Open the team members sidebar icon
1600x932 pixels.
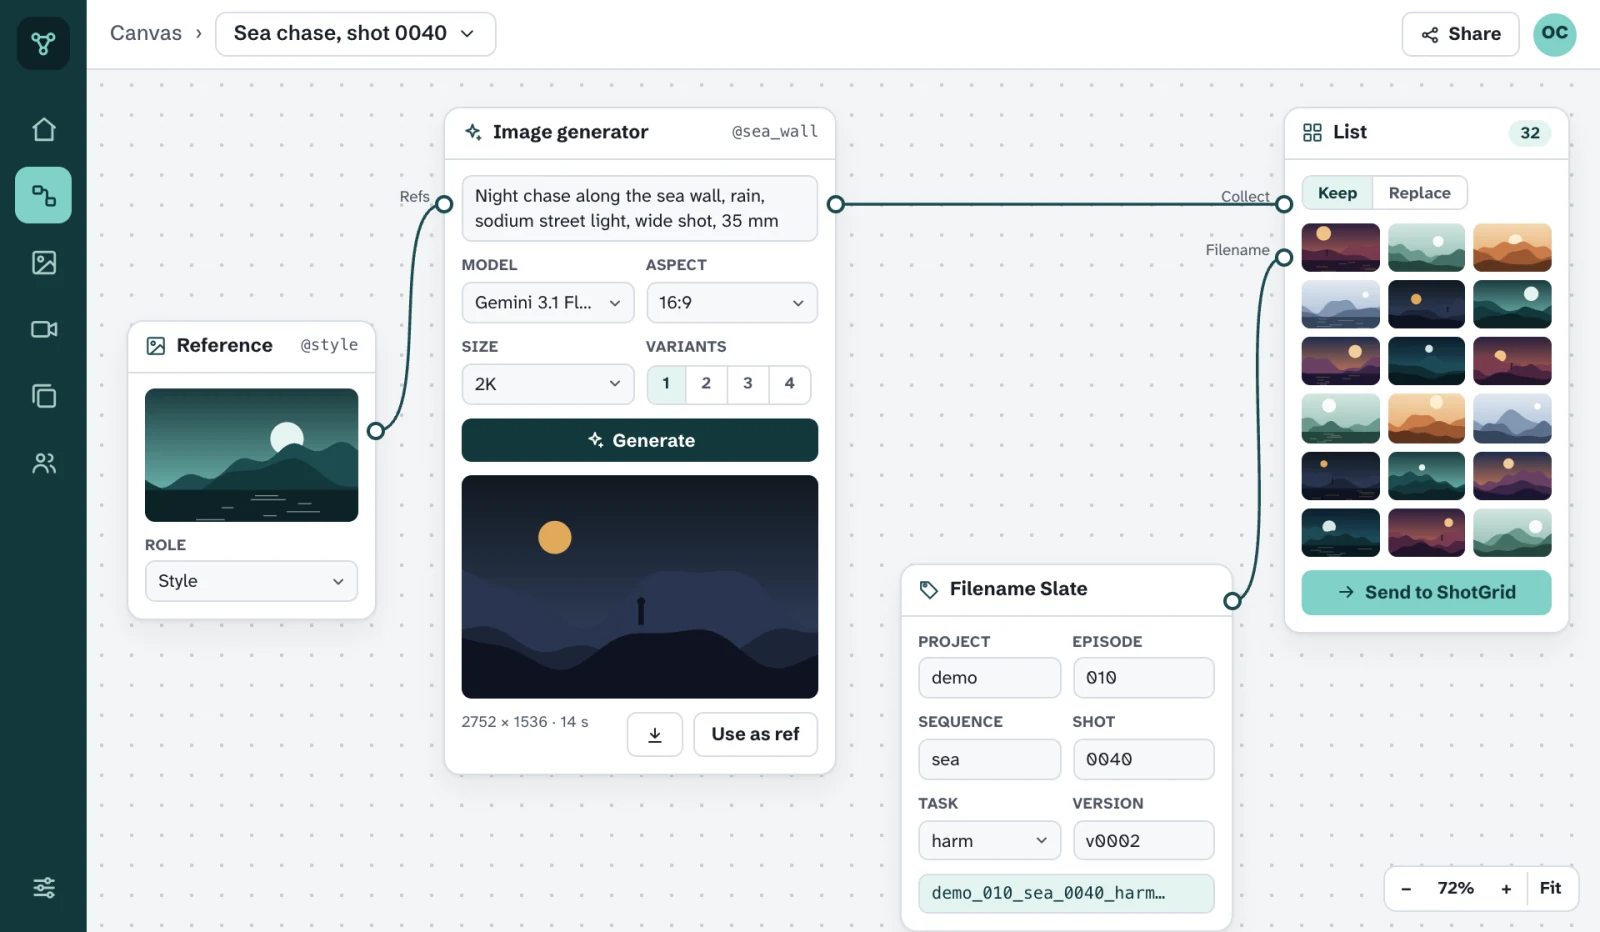pos(43,463)
